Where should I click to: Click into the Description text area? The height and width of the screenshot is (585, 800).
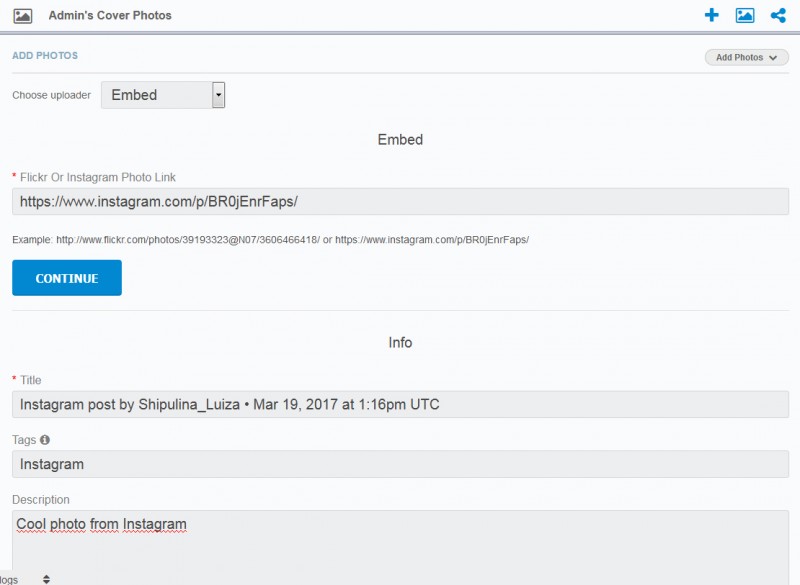400,547
